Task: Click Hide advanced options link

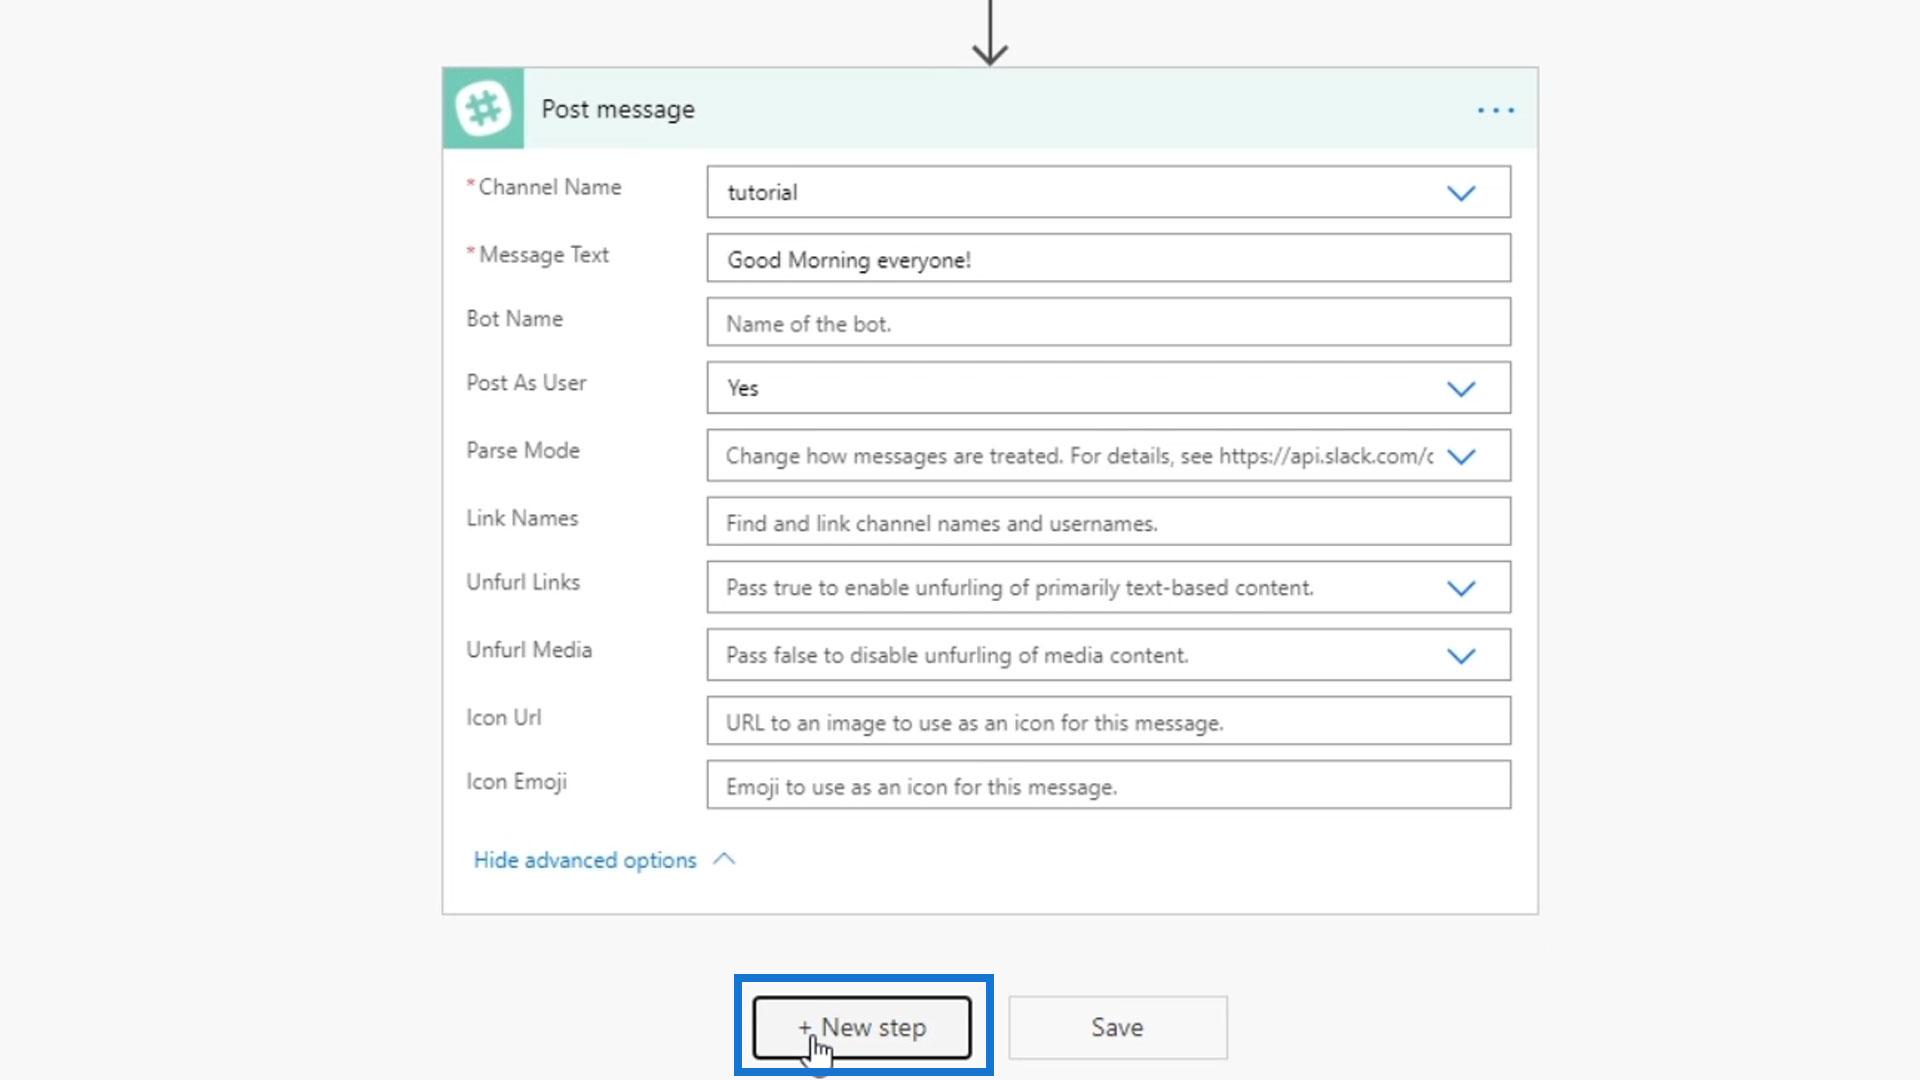Action: point(603,860)
